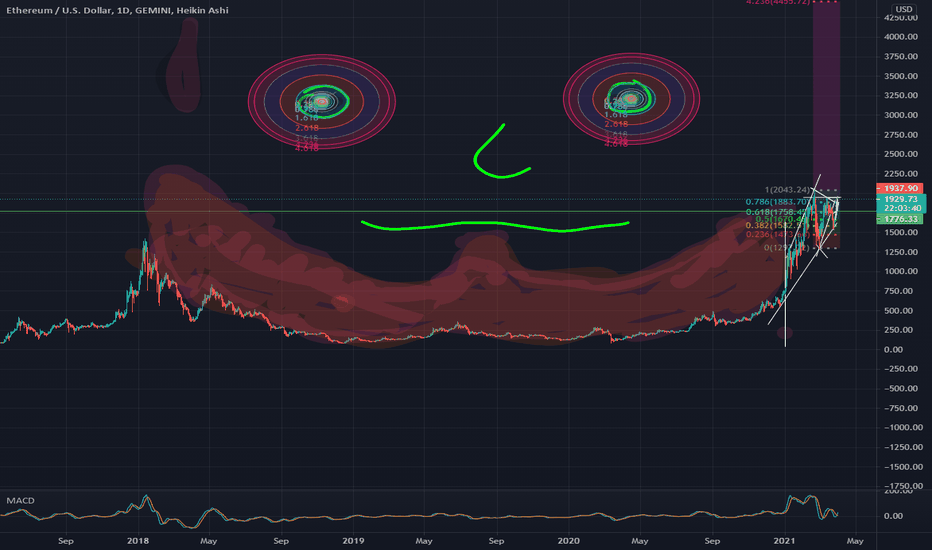This screenshot has width=932, height=550.
Task: Click the −1000.00 price axis value
Action: (x=903, y=428)
